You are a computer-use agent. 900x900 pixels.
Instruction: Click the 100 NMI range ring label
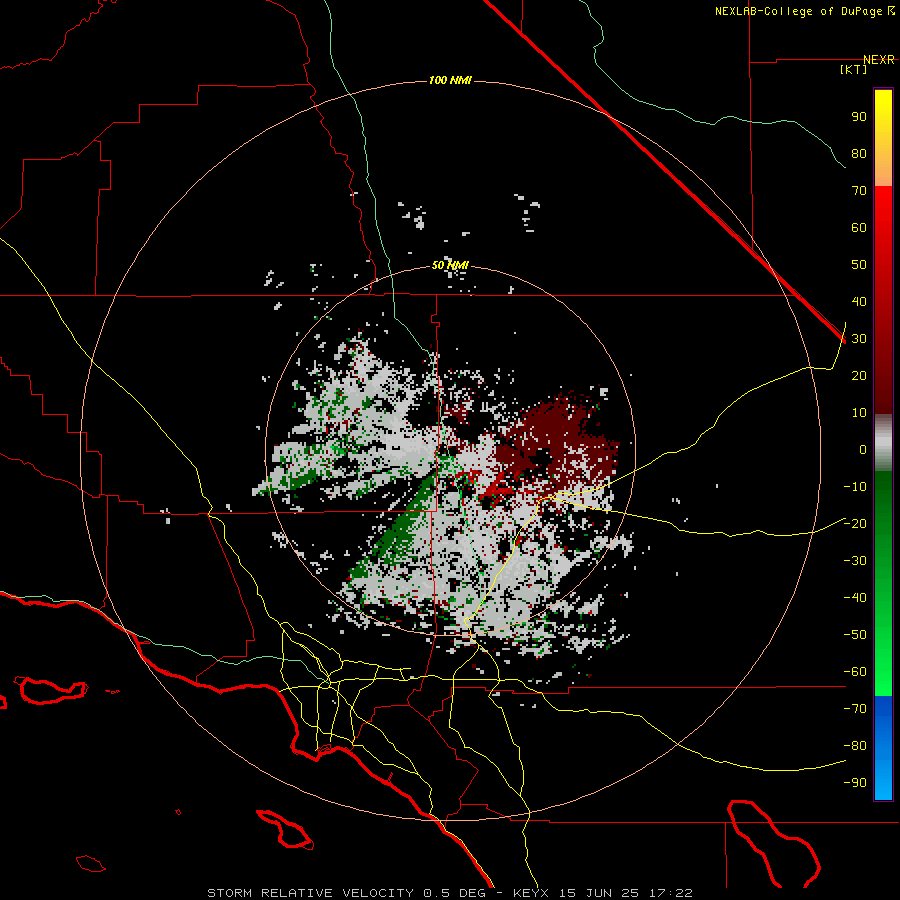(450, 80)
